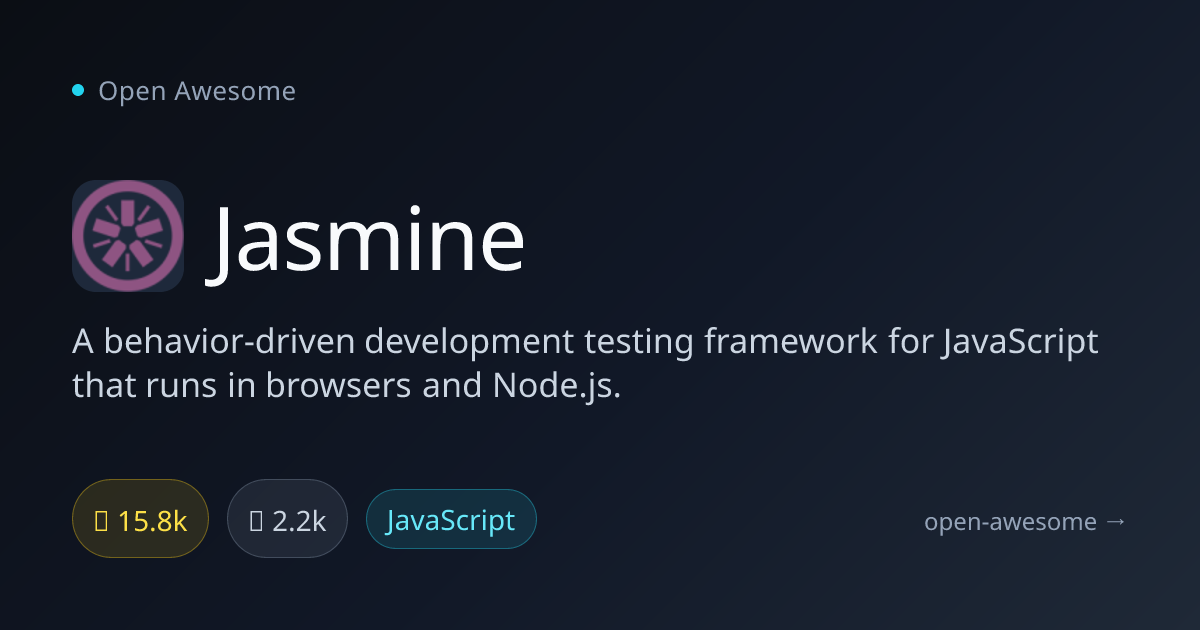Viewport: 1200px width, 630px height.
Task: Open the 15.8k stars badge
Action: click(140, 519)
